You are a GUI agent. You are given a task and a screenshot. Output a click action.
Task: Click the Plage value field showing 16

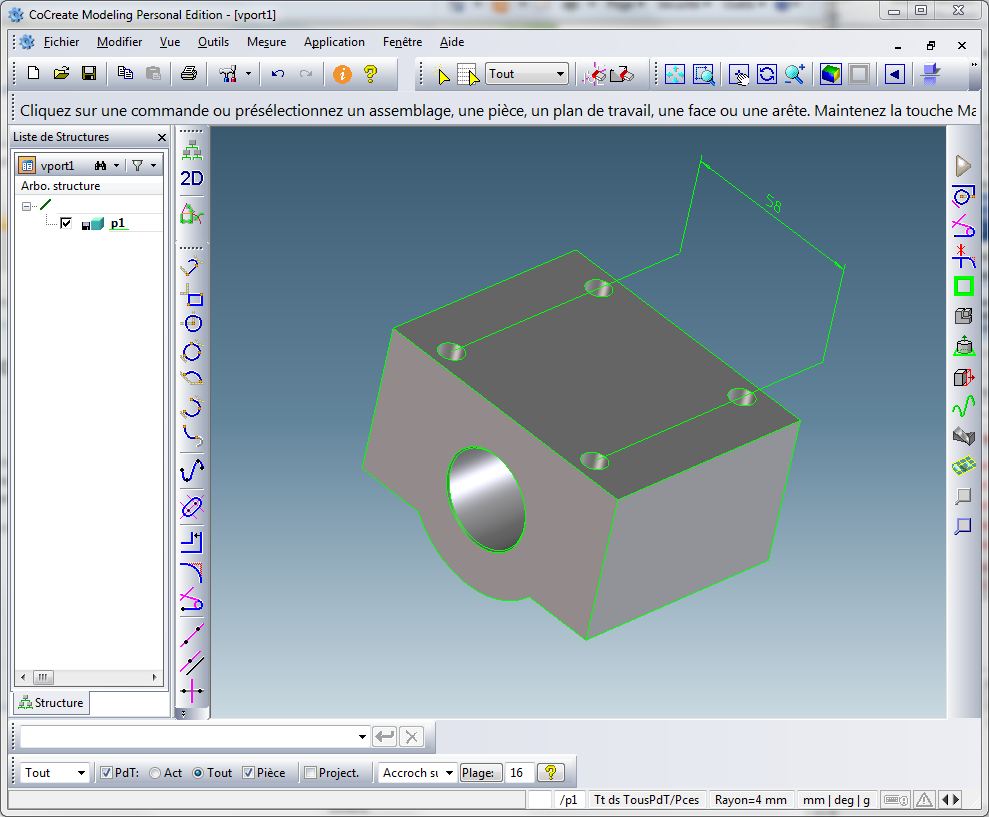[519, 773]
